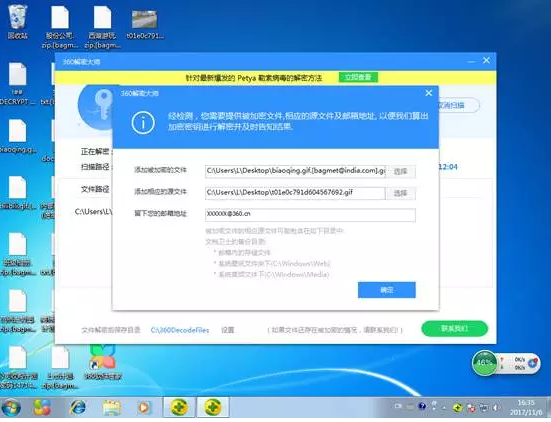
Task: Select the first zip.[bagm... file next to recycle bin
Action: (60, 27)
